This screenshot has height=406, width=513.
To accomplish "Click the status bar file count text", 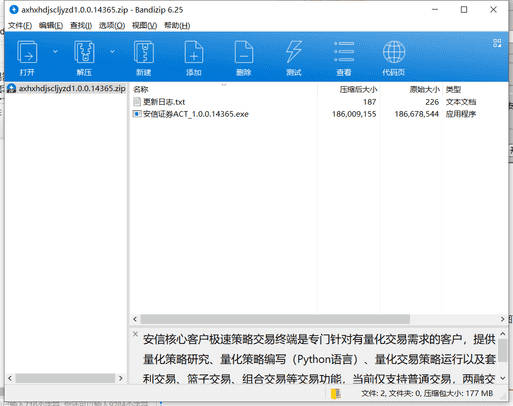I will 427,394.
